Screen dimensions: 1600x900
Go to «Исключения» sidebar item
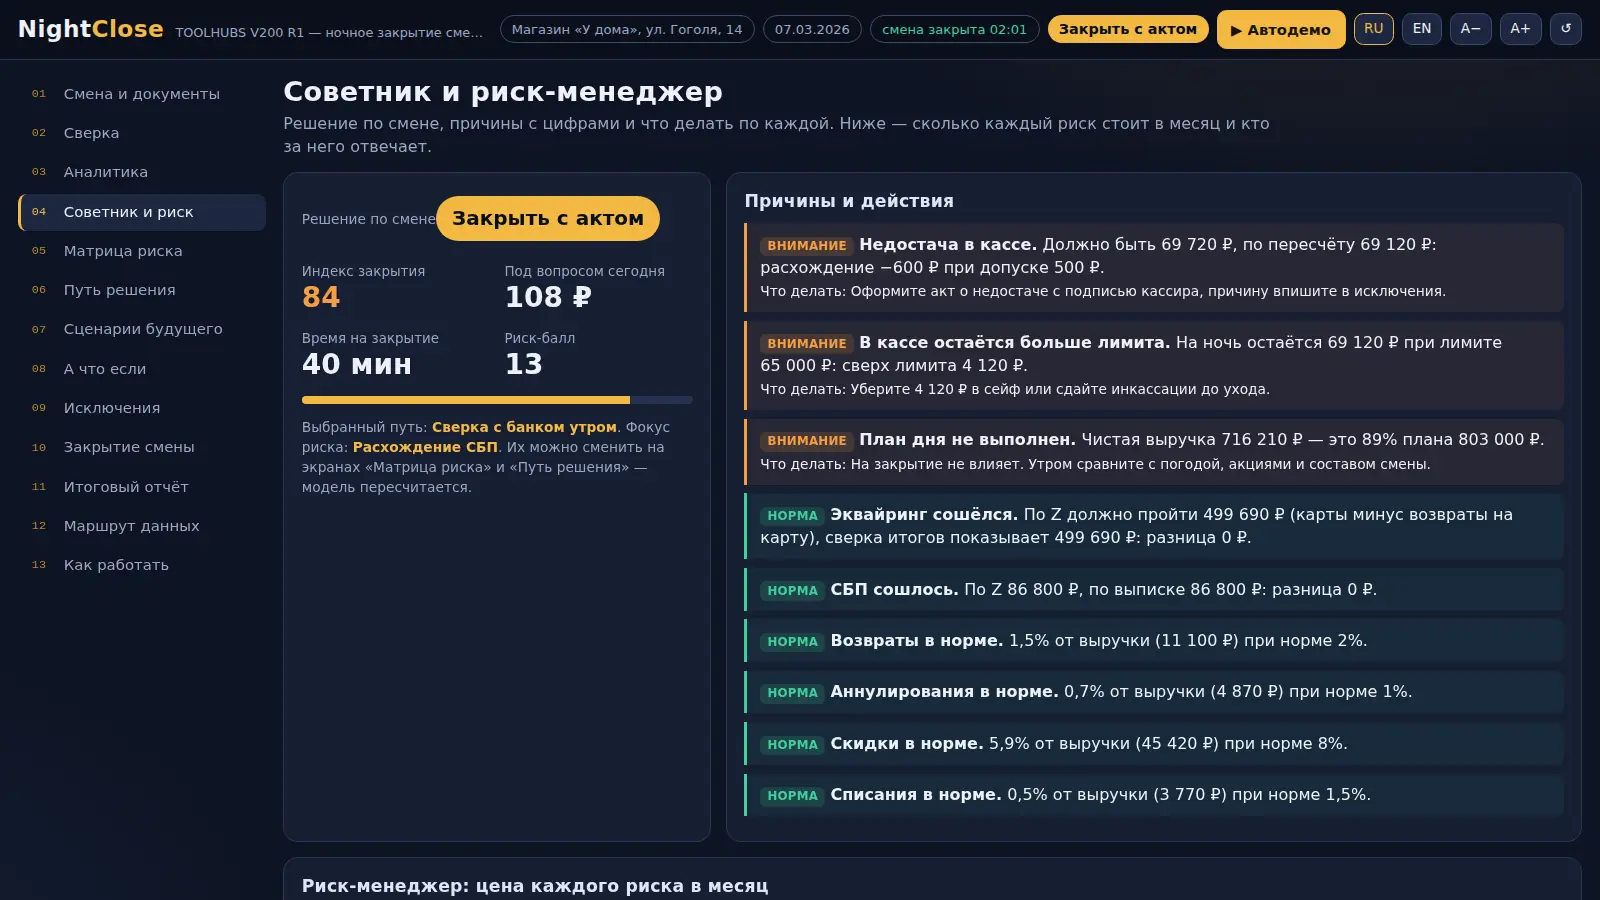[x=142, y=408]
